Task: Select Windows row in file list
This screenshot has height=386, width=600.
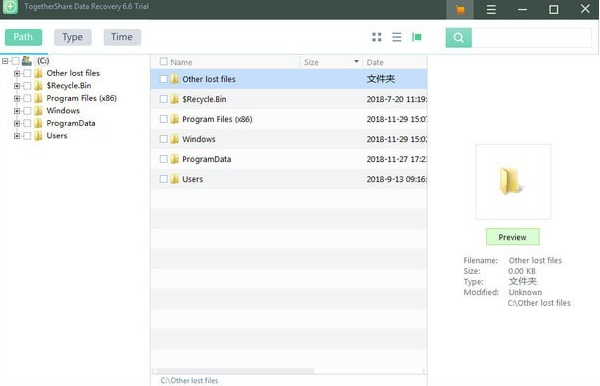Action: [289, 139]
